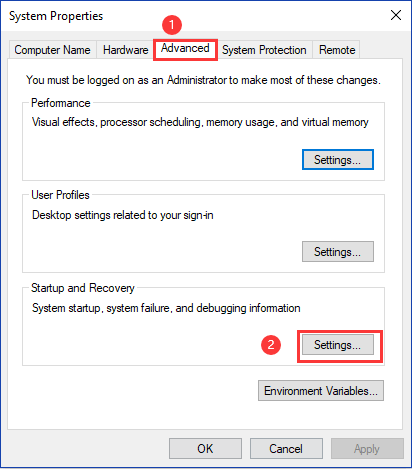Select the Advanced tab
The width and height of the screenshot is (412, 469).
tap(185, 49)
